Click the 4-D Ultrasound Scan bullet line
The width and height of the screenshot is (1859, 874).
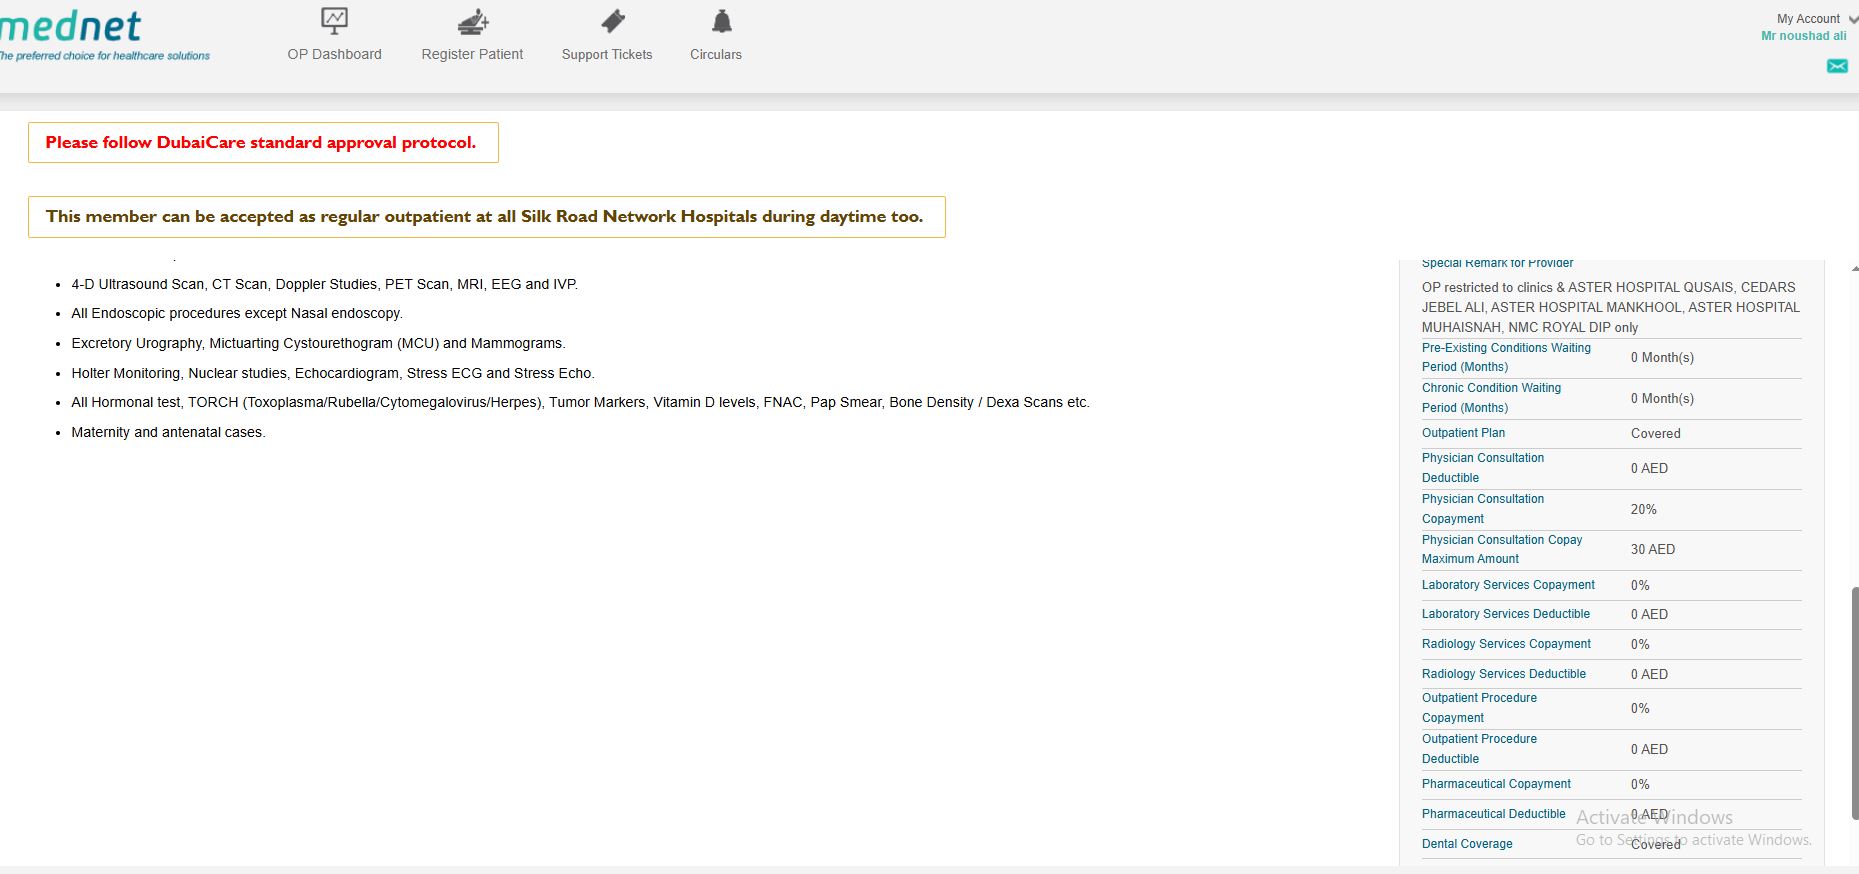click(x=324, y=284)
